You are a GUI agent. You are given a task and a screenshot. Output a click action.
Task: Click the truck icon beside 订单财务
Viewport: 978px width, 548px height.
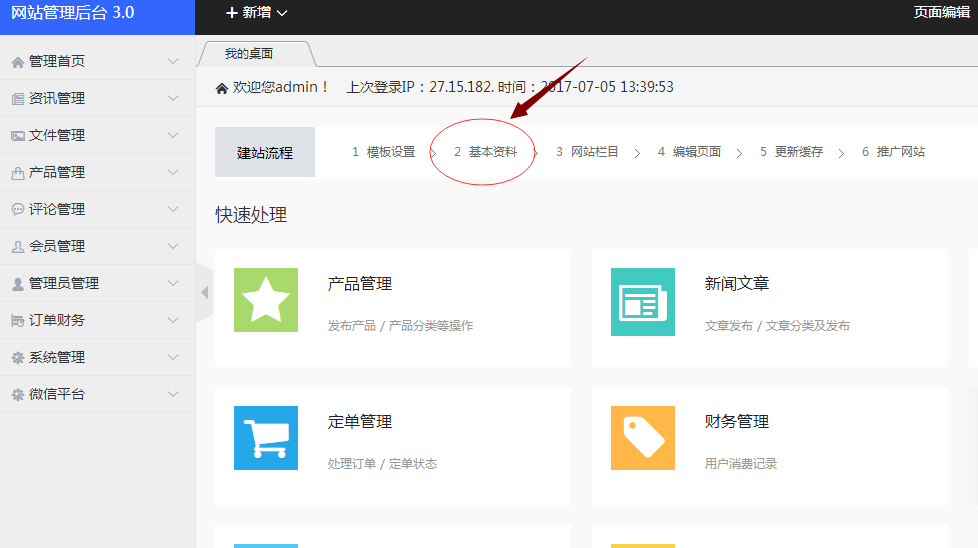click(17, 321)
